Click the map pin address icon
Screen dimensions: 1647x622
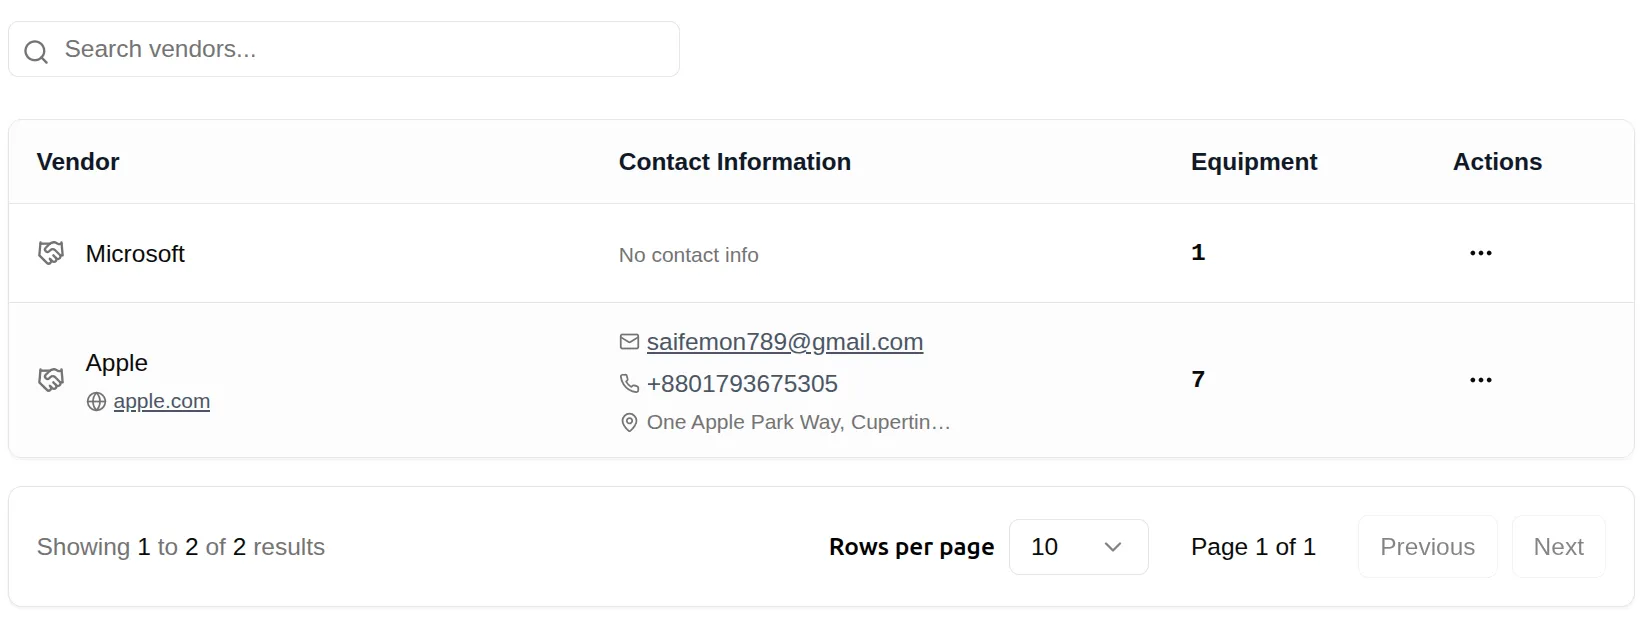[x=629, y=423]
